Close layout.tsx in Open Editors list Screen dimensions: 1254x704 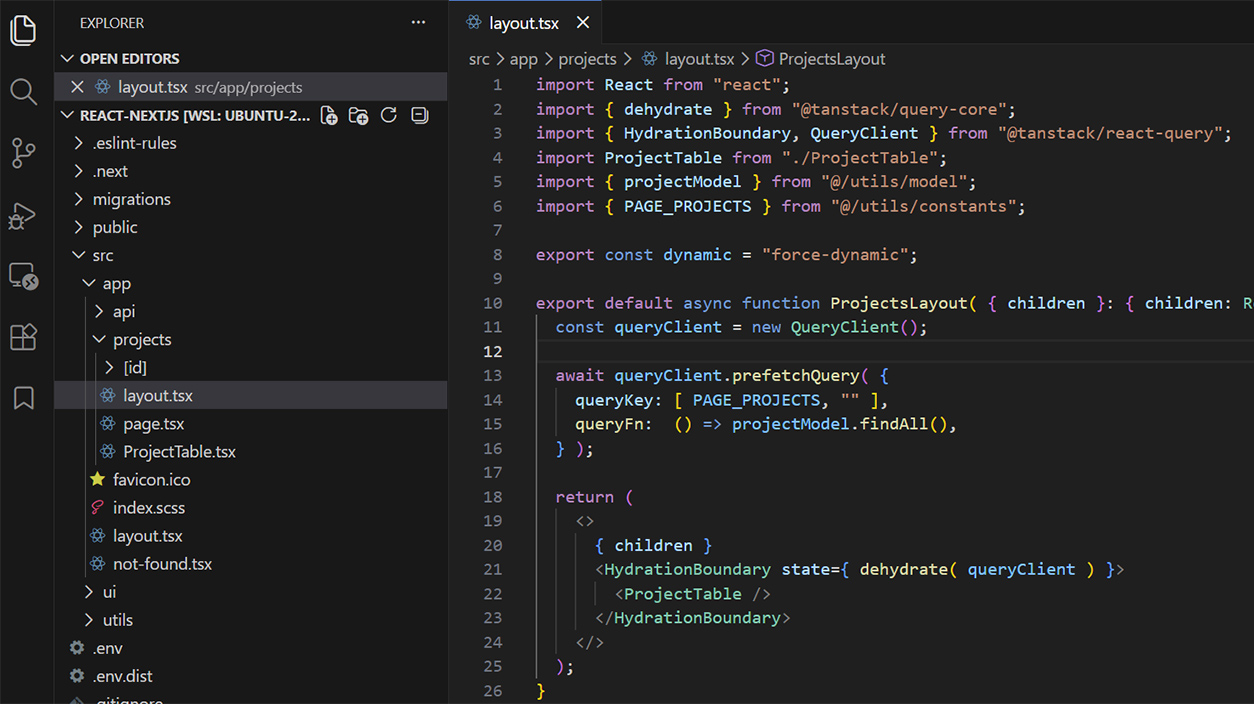pos(77,87)
